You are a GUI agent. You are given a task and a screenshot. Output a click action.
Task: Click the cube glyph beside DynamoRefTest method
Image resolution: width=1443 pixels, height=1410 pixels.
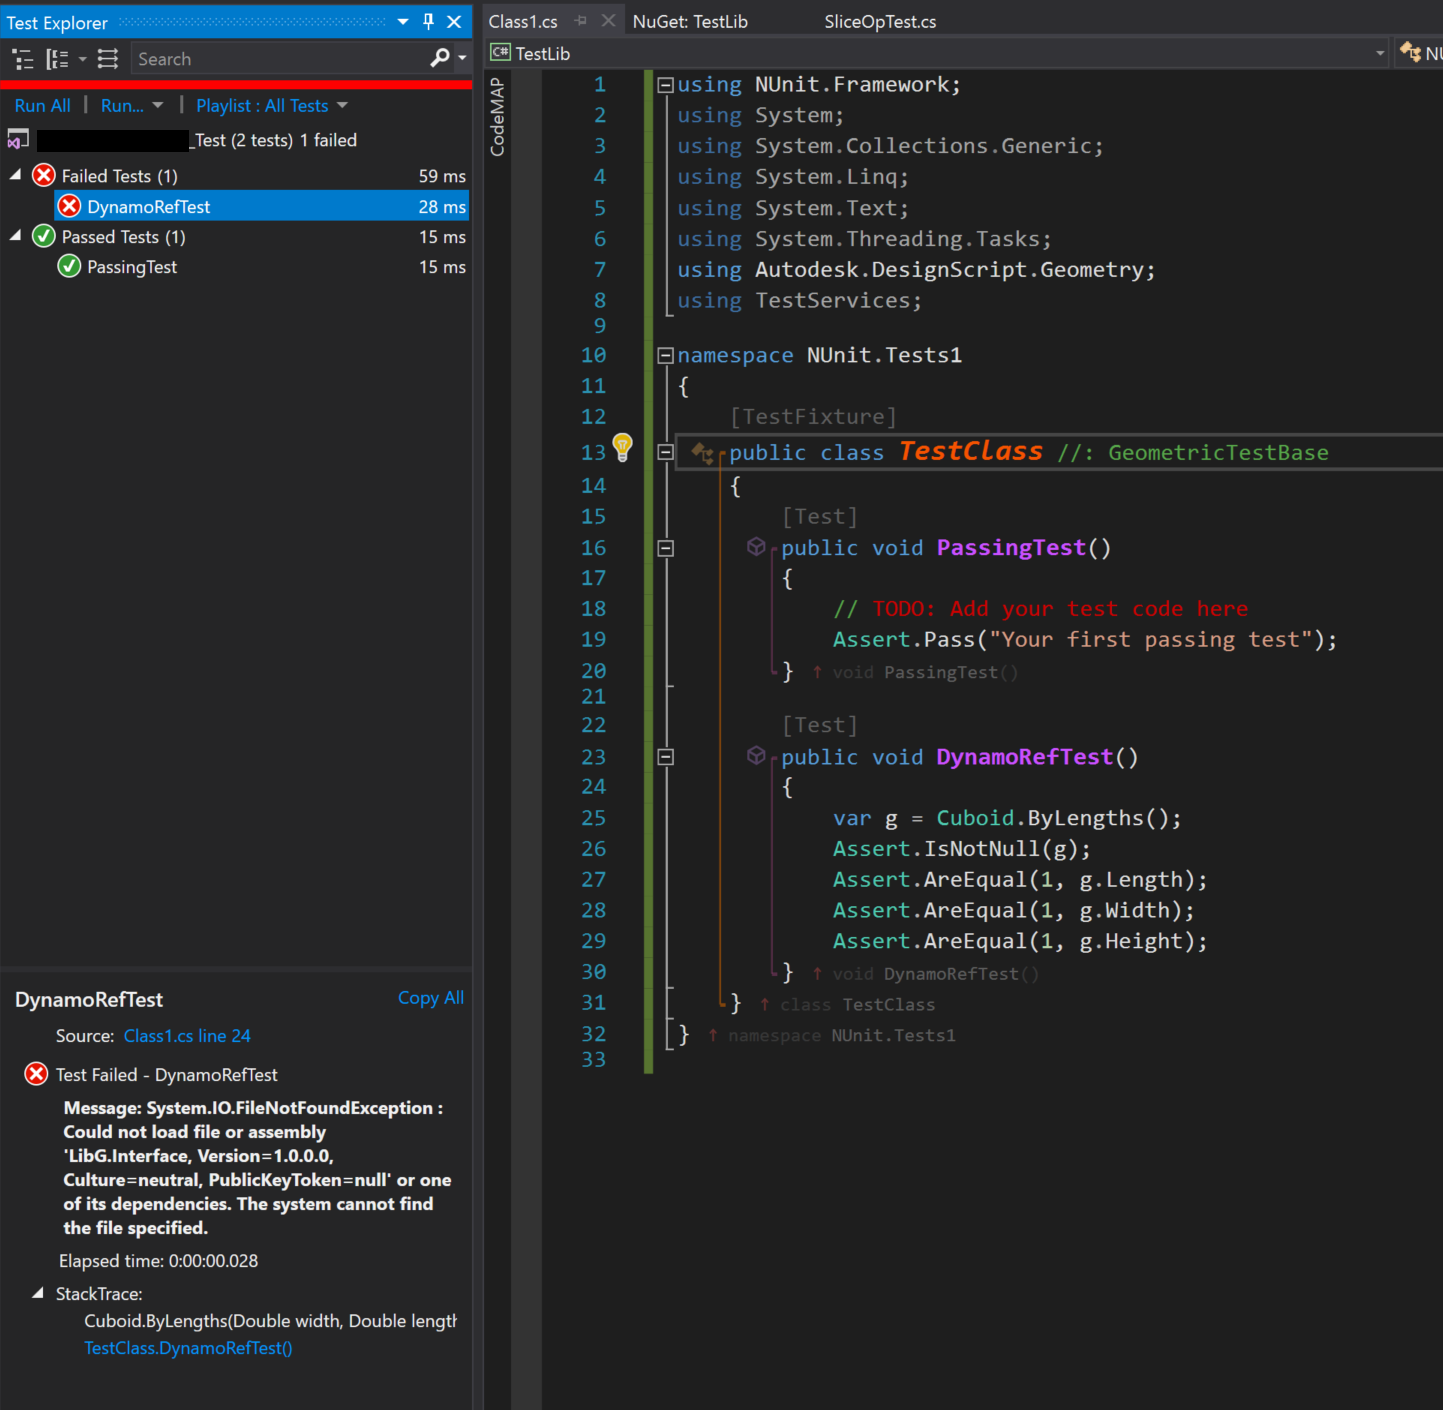click(x=756, y=756)
